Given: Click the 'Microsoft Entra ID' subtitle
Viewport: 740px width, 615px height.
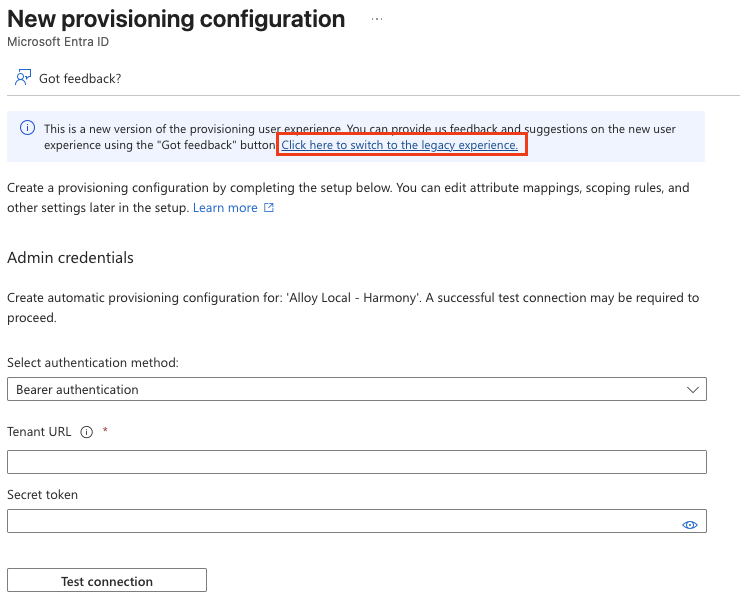Looking at the screenshot, I should point(58,42).
